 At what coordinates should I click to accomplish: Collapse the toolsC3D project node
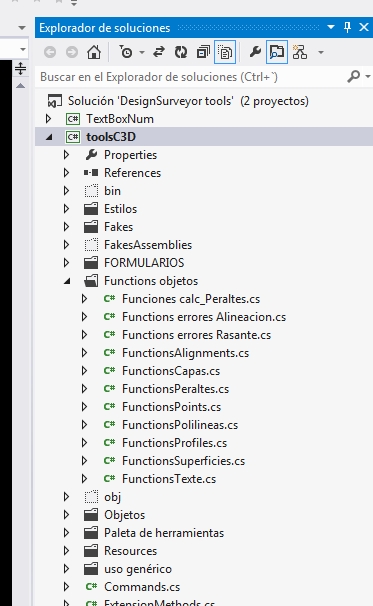tap(49, 137)
